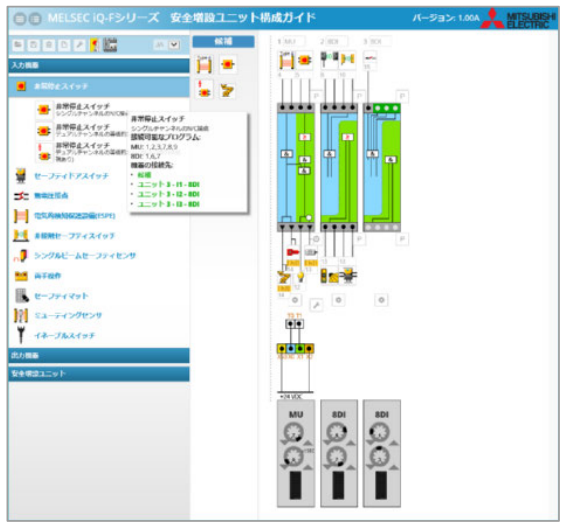
Task: Click unit 2 8DI name field
Action: (x=337, y=41)
